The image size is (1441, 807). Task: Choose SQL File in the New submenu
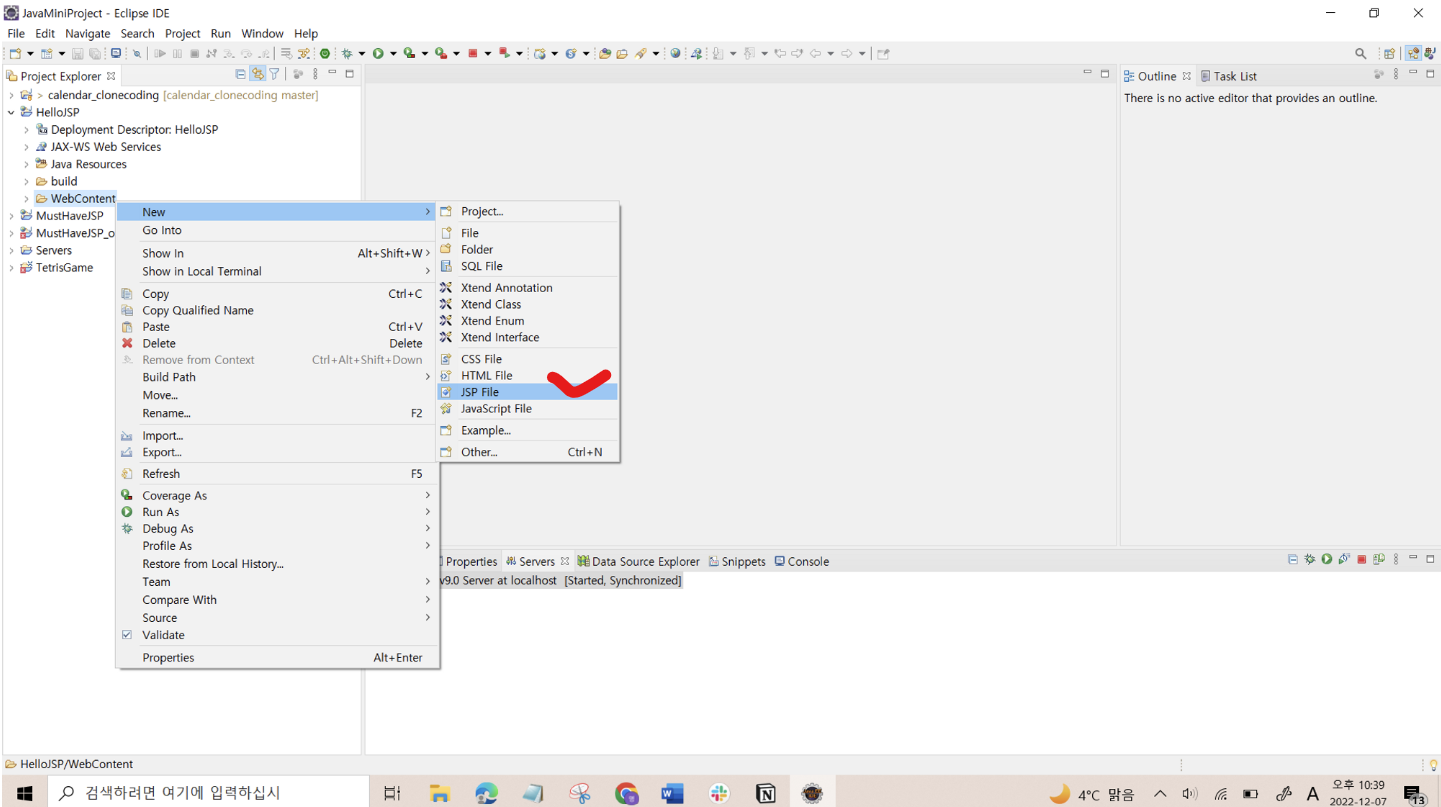pyautogui.click(x=528, y=266)
